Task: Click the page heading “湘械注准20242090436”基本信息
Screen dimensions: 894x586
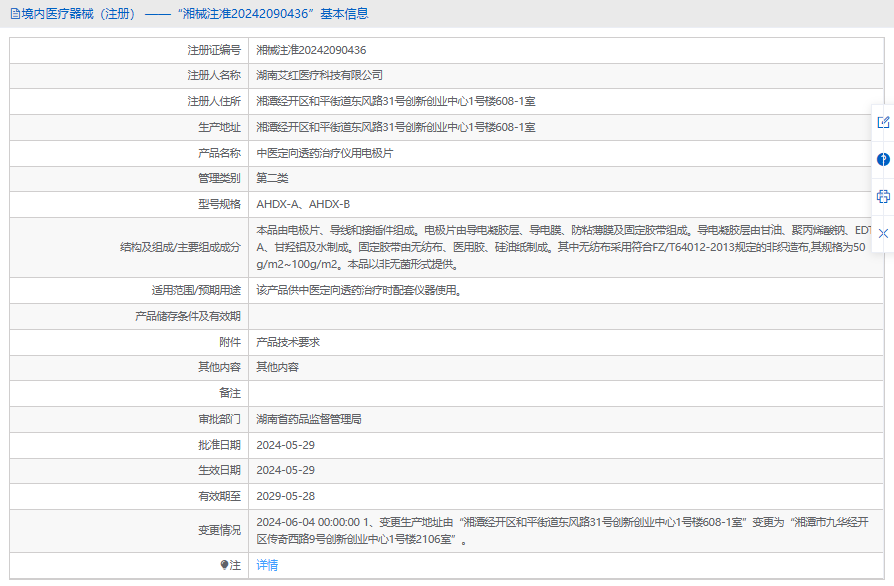Action: tap(273, 14)
